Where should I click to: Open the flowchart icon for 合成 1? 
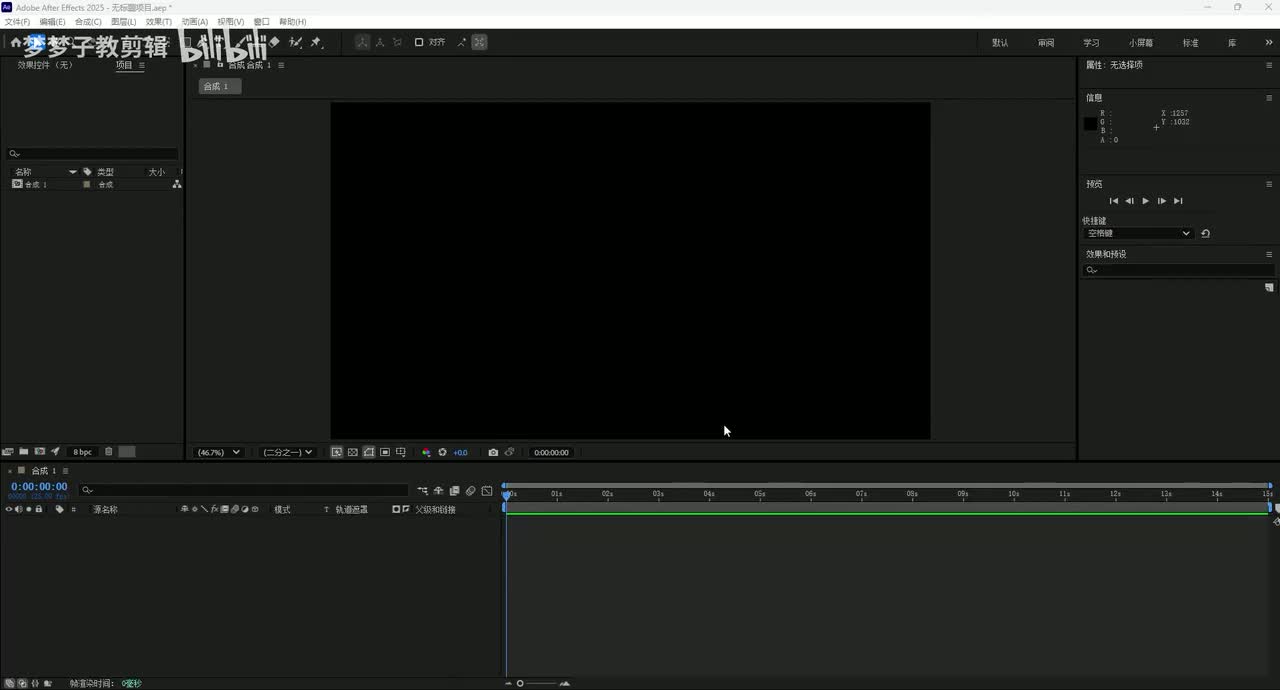coord(177,184)
